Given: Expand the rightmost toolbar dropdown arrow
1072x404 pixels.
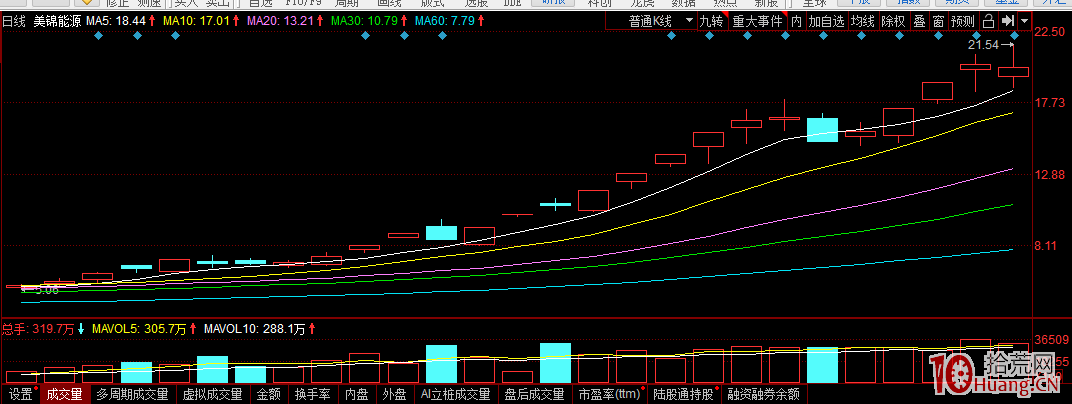Looking at the screenshot, I should pos(1025,20).
